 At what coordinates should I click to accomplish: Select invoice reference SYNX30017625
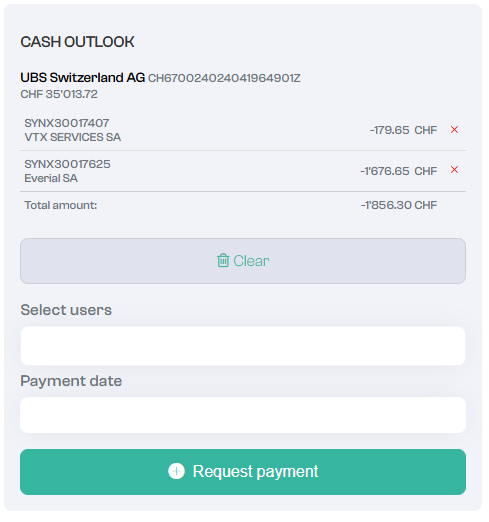67,164
